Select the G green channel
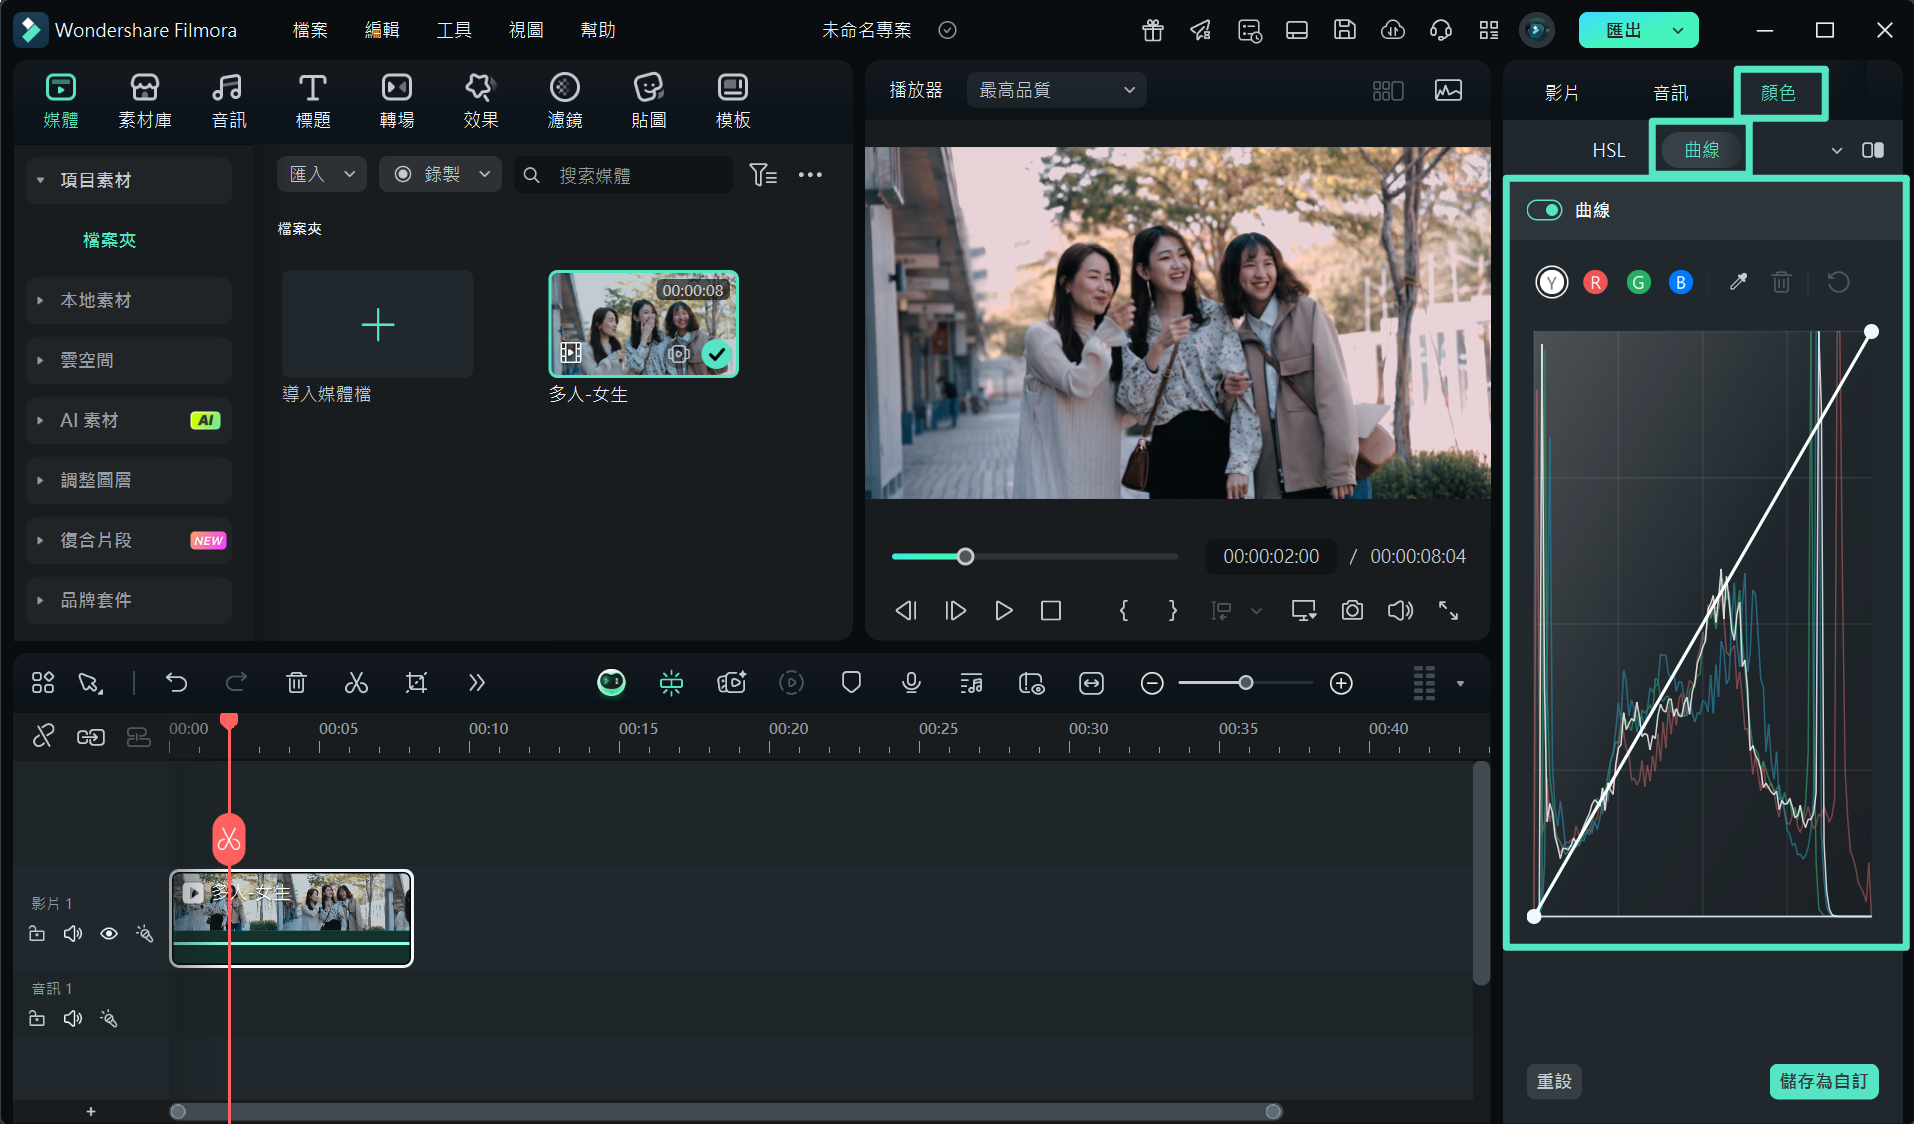 pos(1638,282)
